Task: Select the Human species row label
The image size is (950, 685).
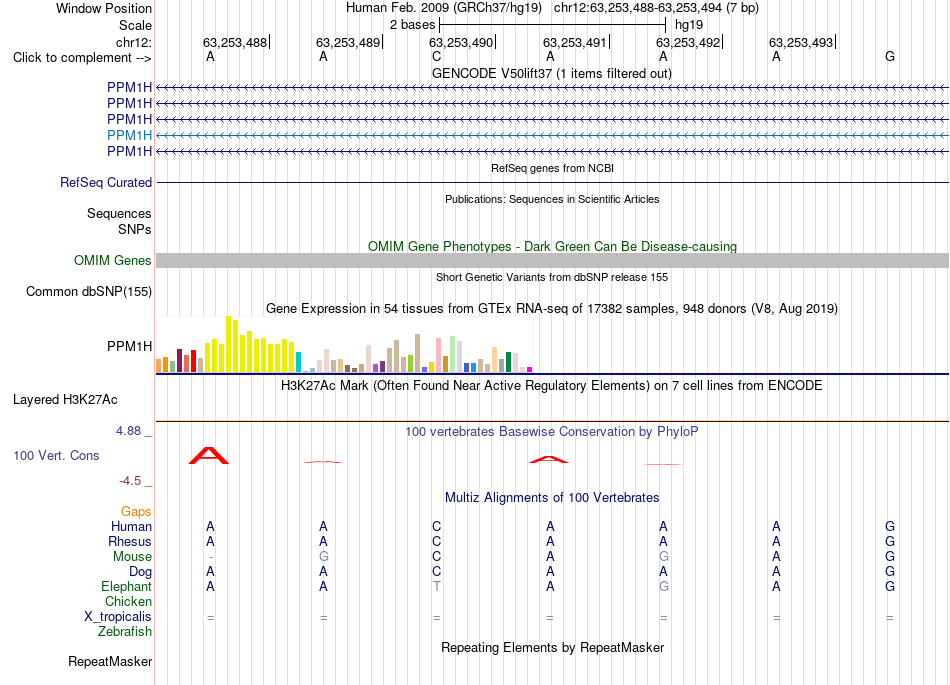Action: 131,527
